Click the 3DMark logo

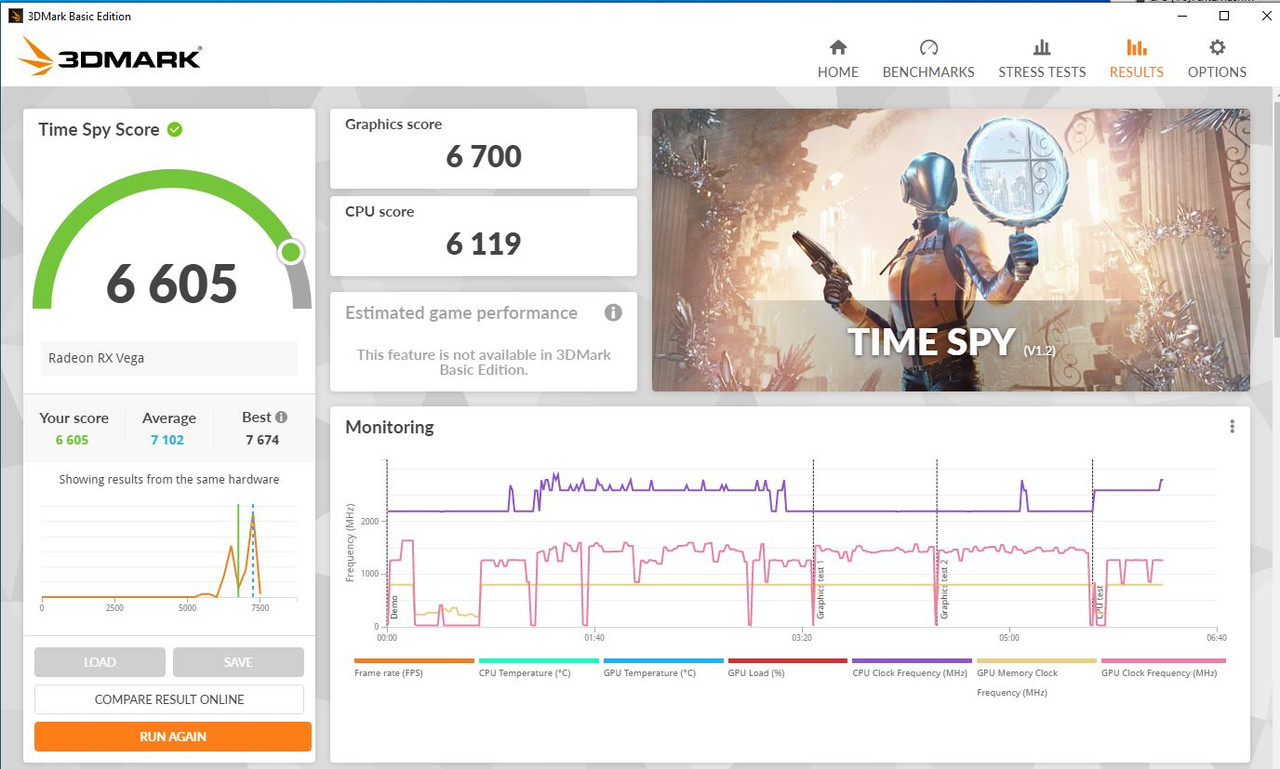108,58
